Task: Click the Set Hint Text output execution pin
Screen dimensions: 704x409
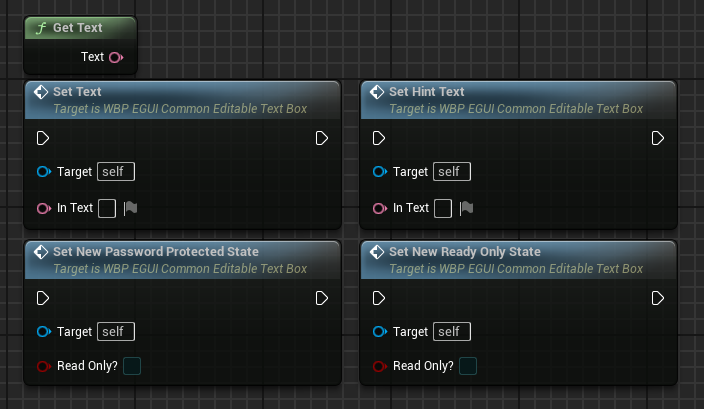Action: tap(657, 138)
